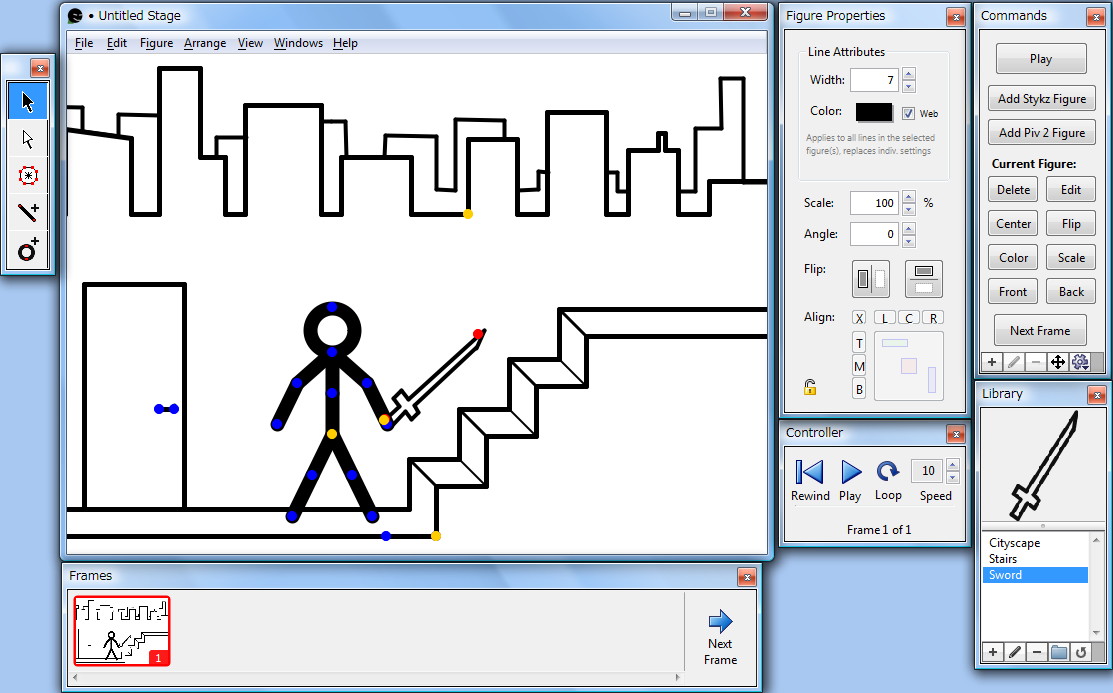The height and width of the screenshot is (693, 1113).
Task: Click the yellow unlocked padlock icon
Action: 810,386
